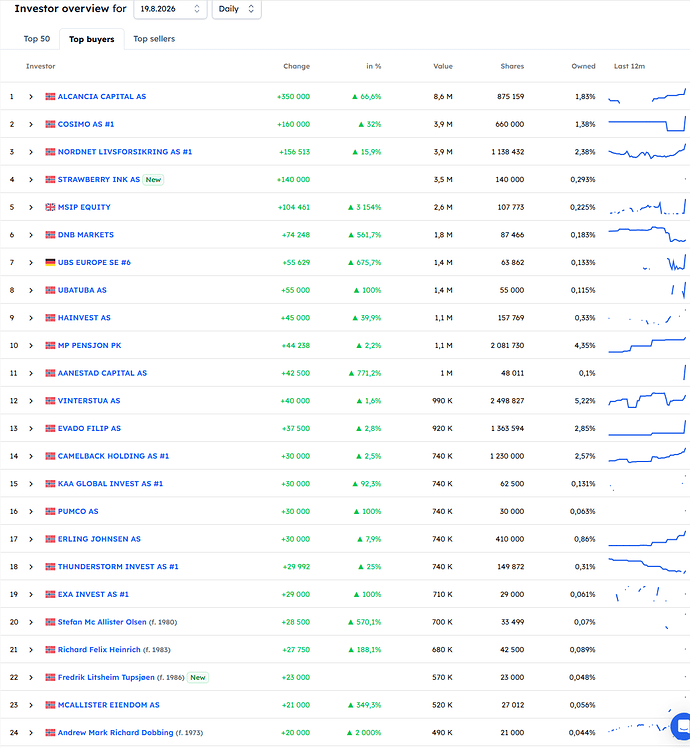This screenshot has width=690, height=748.
Task: Click the green up arrow in ALCANCIA 66,6% cell
Action: point(355,96)
